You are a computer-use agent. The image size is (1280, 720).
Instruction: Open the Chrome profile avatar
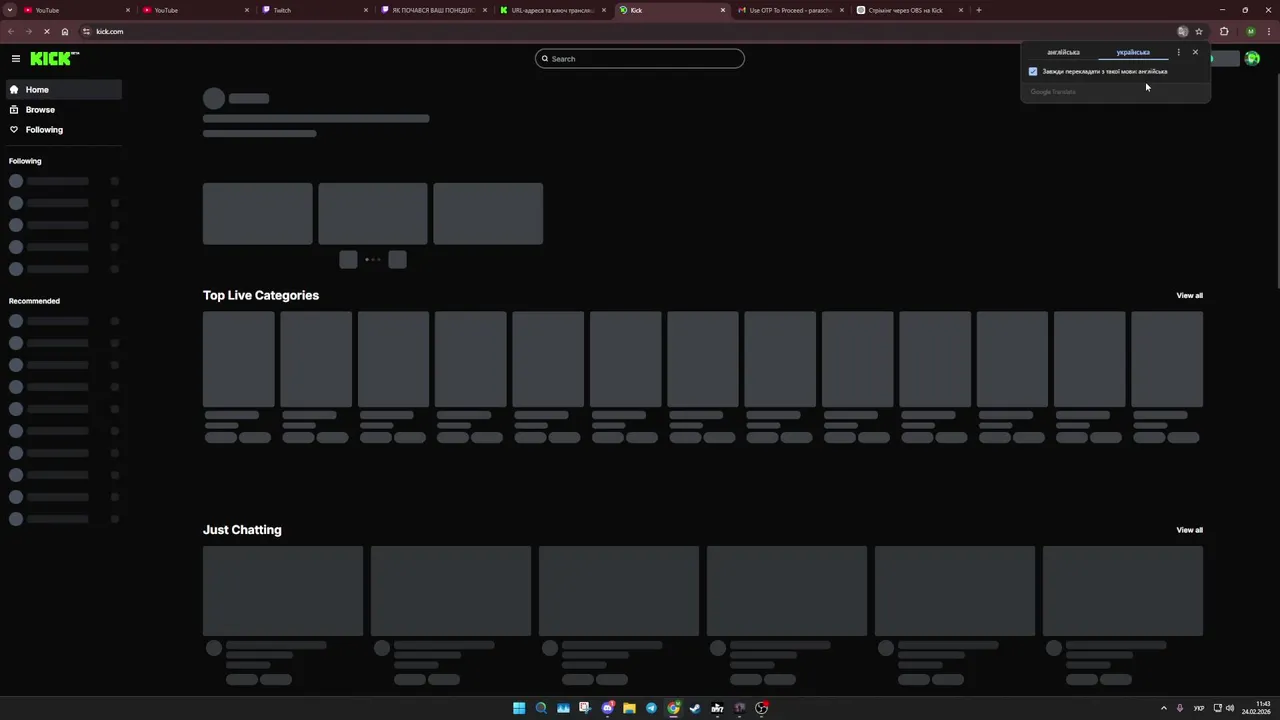(1250, 31)
